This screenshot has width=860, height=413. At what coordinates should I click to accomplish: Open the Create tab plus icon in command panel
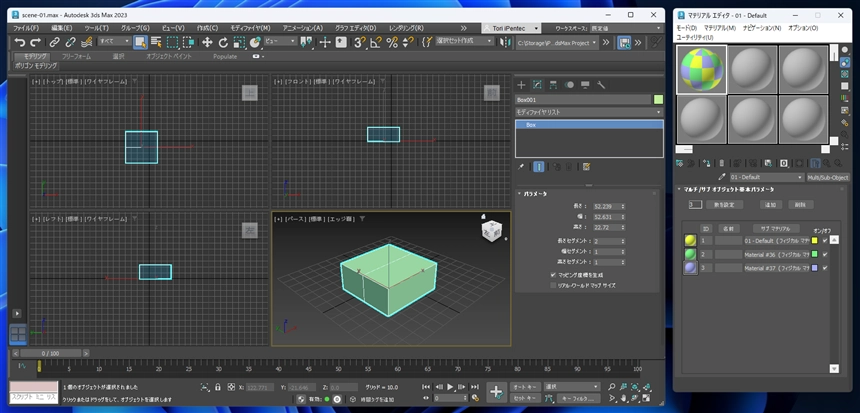522,84
